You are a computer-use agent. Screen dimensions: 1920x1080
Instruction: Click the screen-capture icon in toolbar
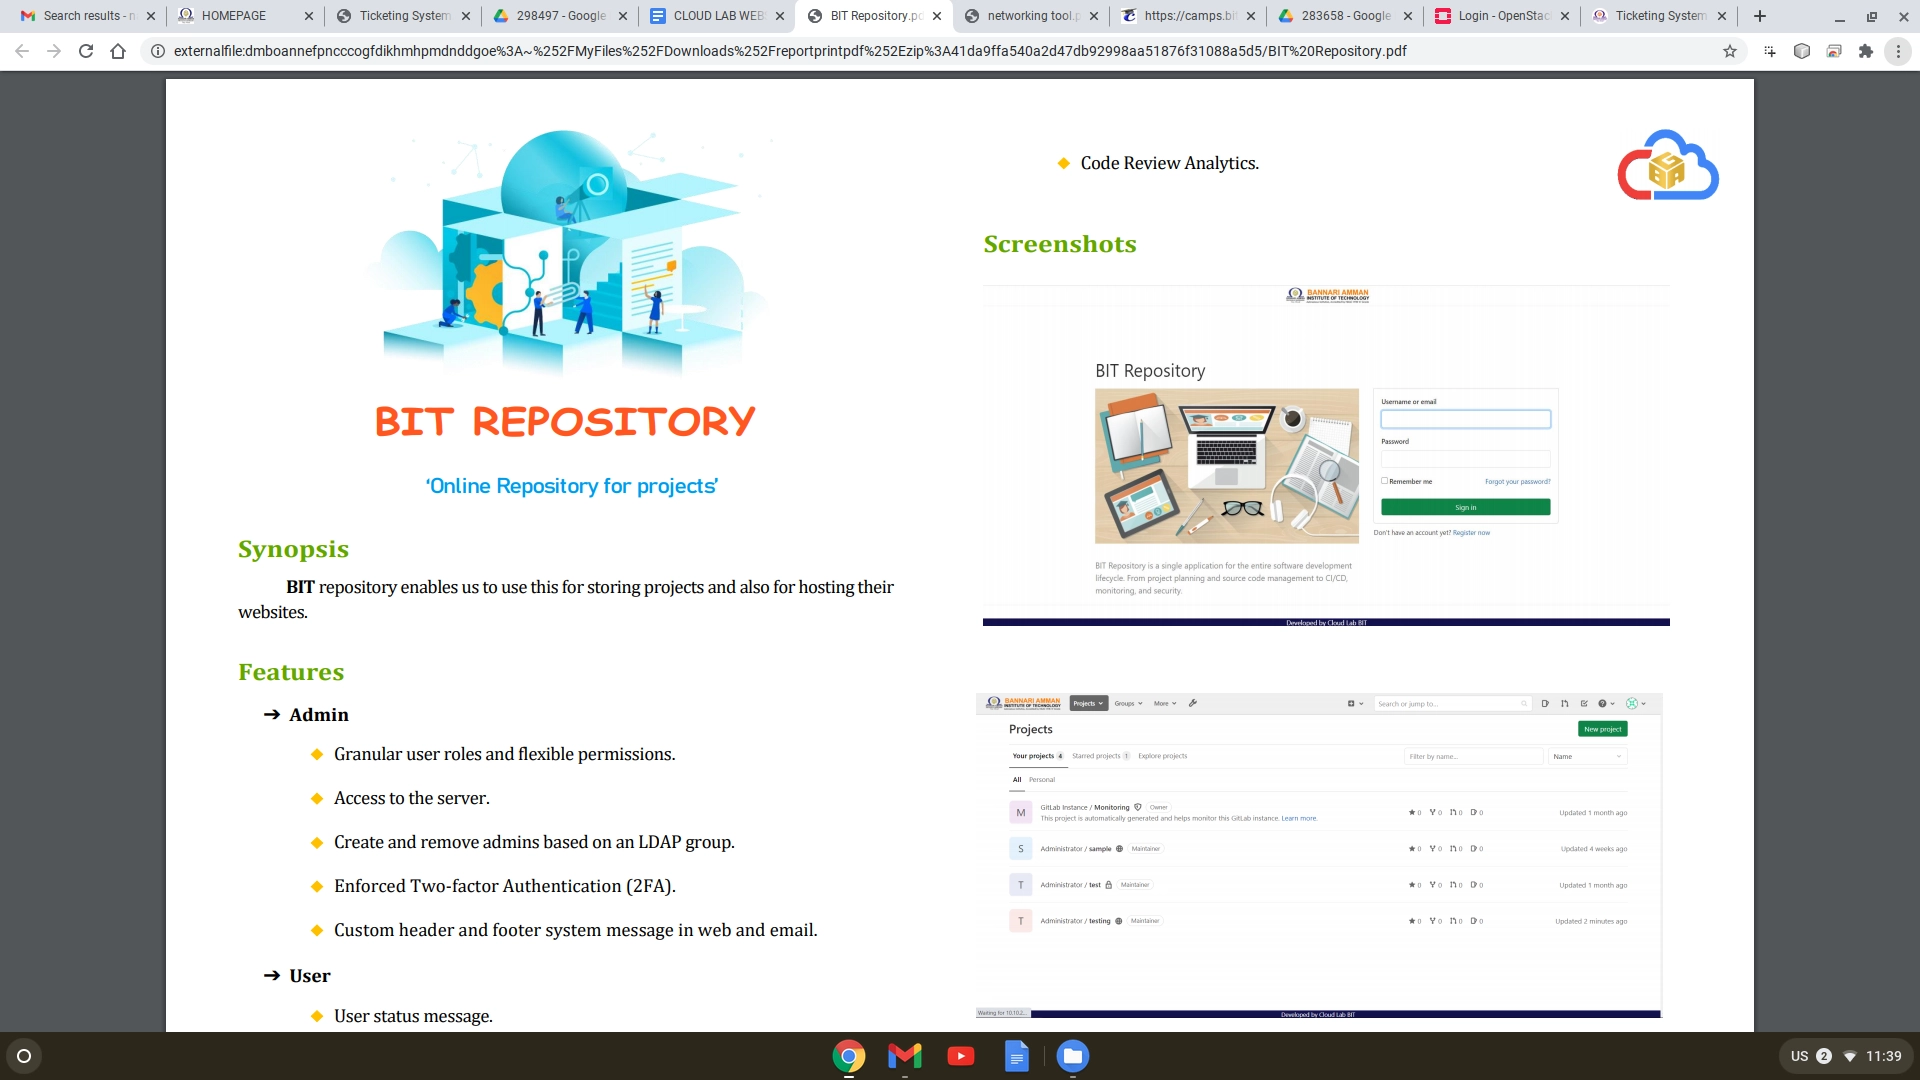point(1770,51)
